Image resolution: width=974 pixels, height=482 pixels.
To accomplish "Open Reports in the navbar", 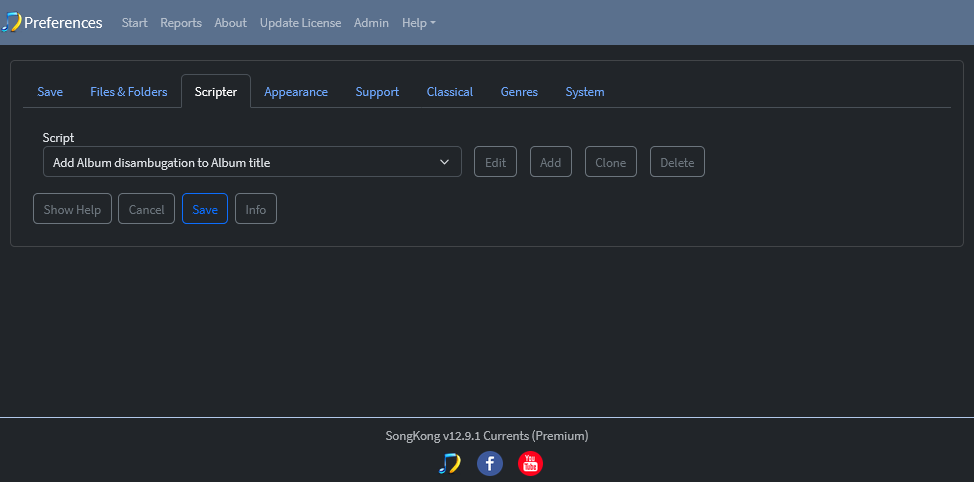I will [181, 23].
